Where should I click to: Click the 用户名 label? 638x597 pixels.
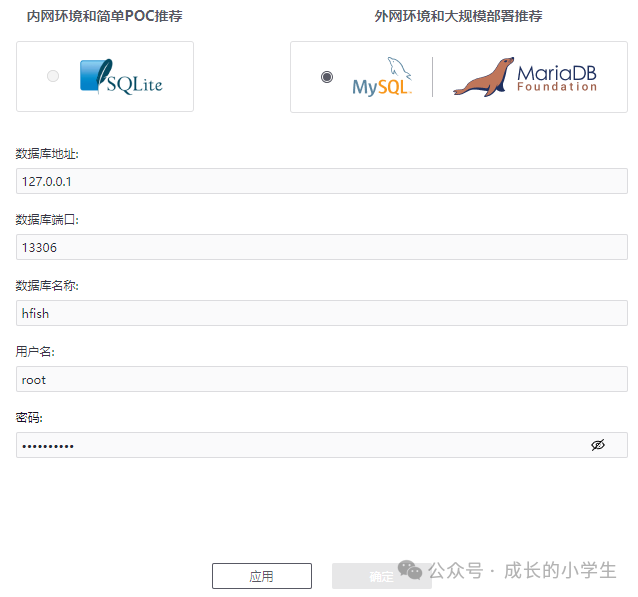click(35, 352)
